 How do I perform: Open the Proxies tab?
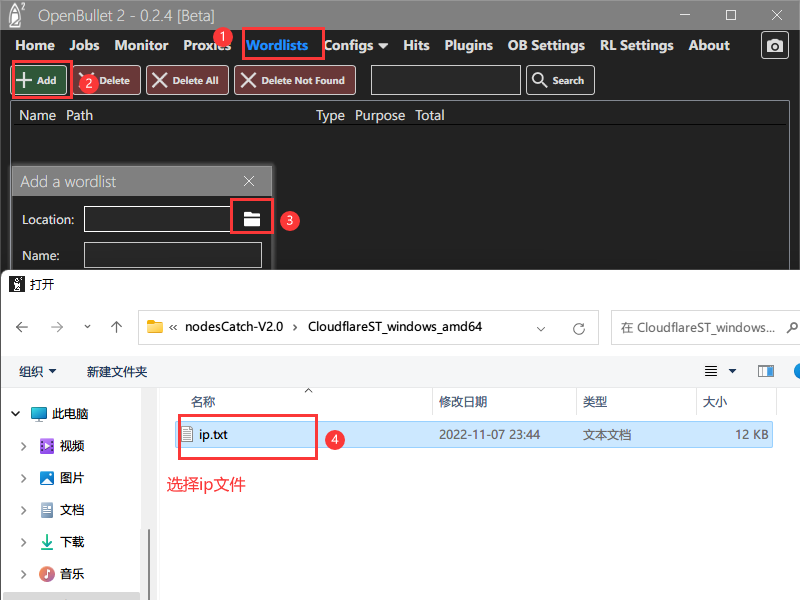point(206,45)
